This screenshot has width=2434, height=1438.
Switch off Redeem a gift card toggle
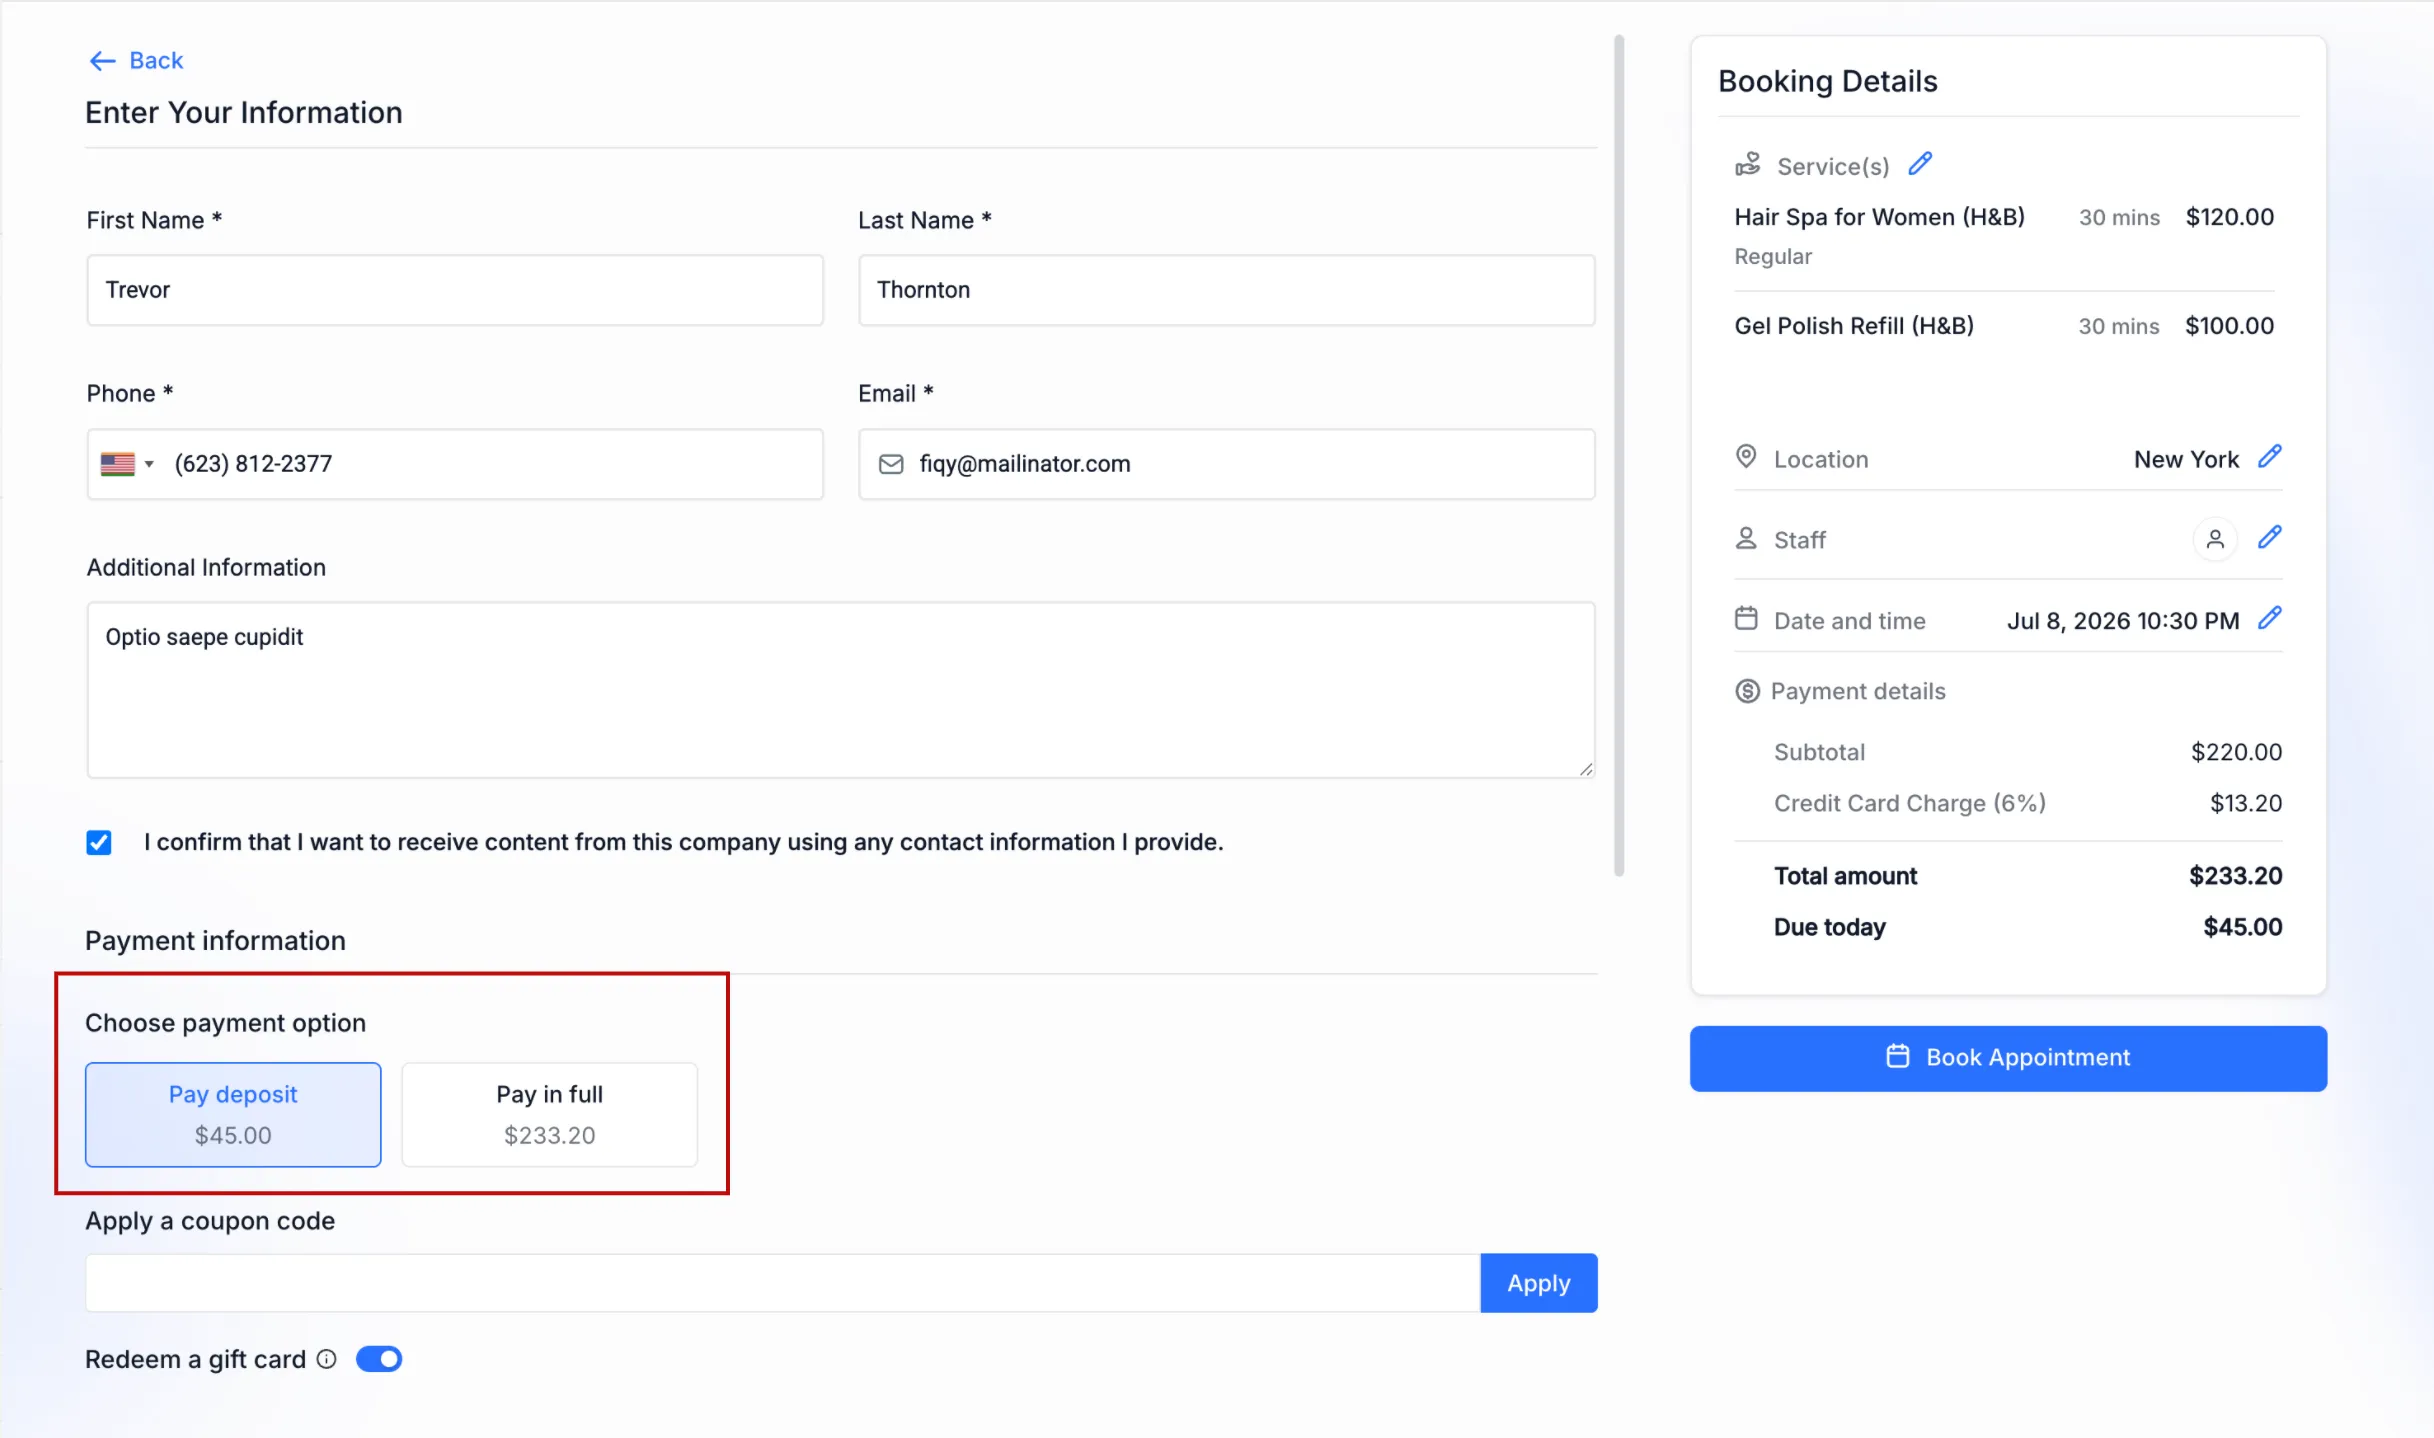coord(379,1359)
